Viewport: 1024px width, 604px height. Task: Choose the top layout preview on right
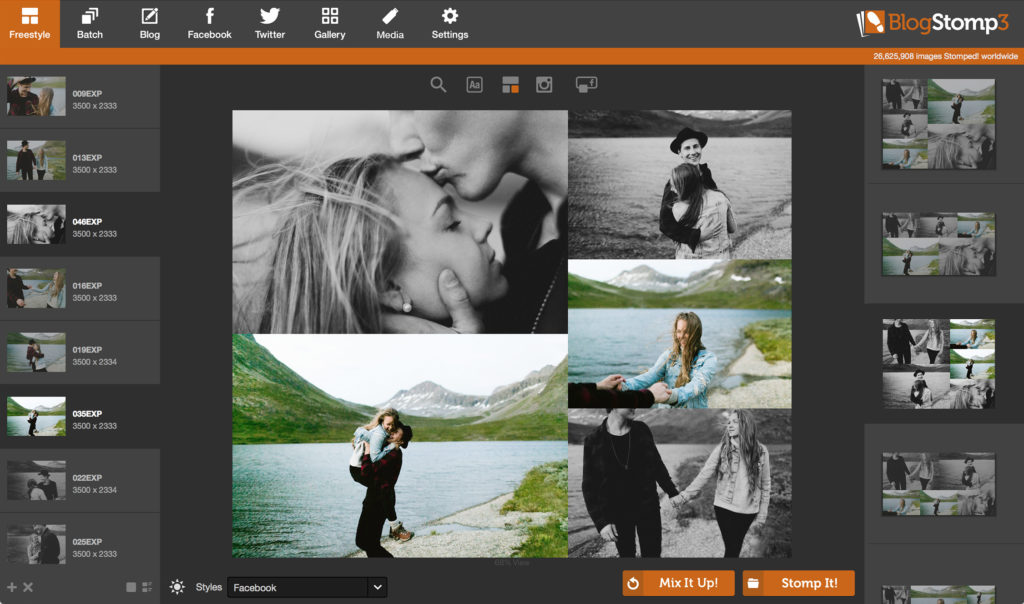coord(938,123)
